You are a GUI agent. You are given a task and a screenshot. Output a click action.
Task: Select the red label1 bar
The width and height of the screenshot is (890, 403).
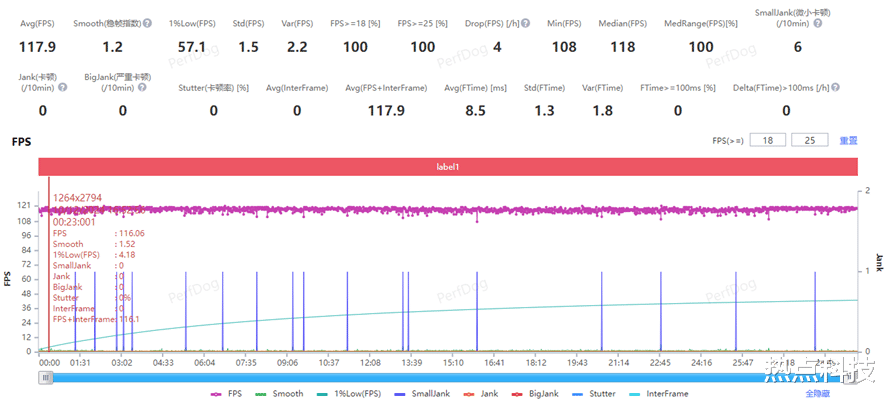(448, 167)
